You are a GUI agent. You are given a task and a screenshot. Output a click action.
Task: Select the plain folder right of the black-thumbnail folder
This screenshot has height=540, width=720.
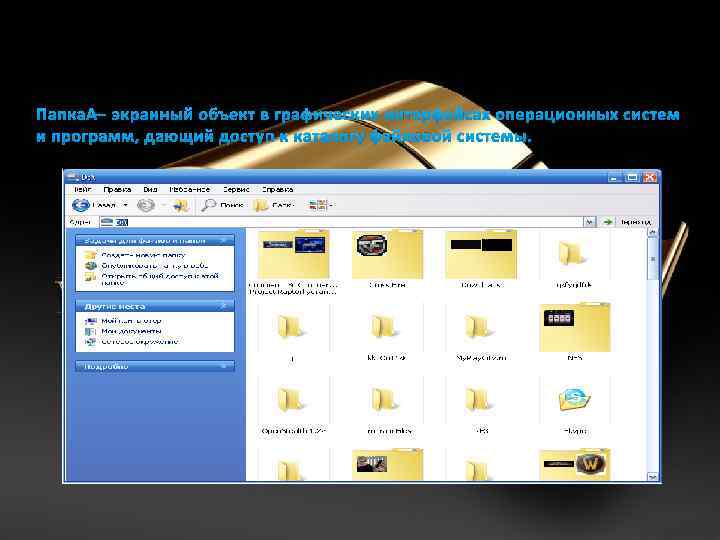(571, 254)
